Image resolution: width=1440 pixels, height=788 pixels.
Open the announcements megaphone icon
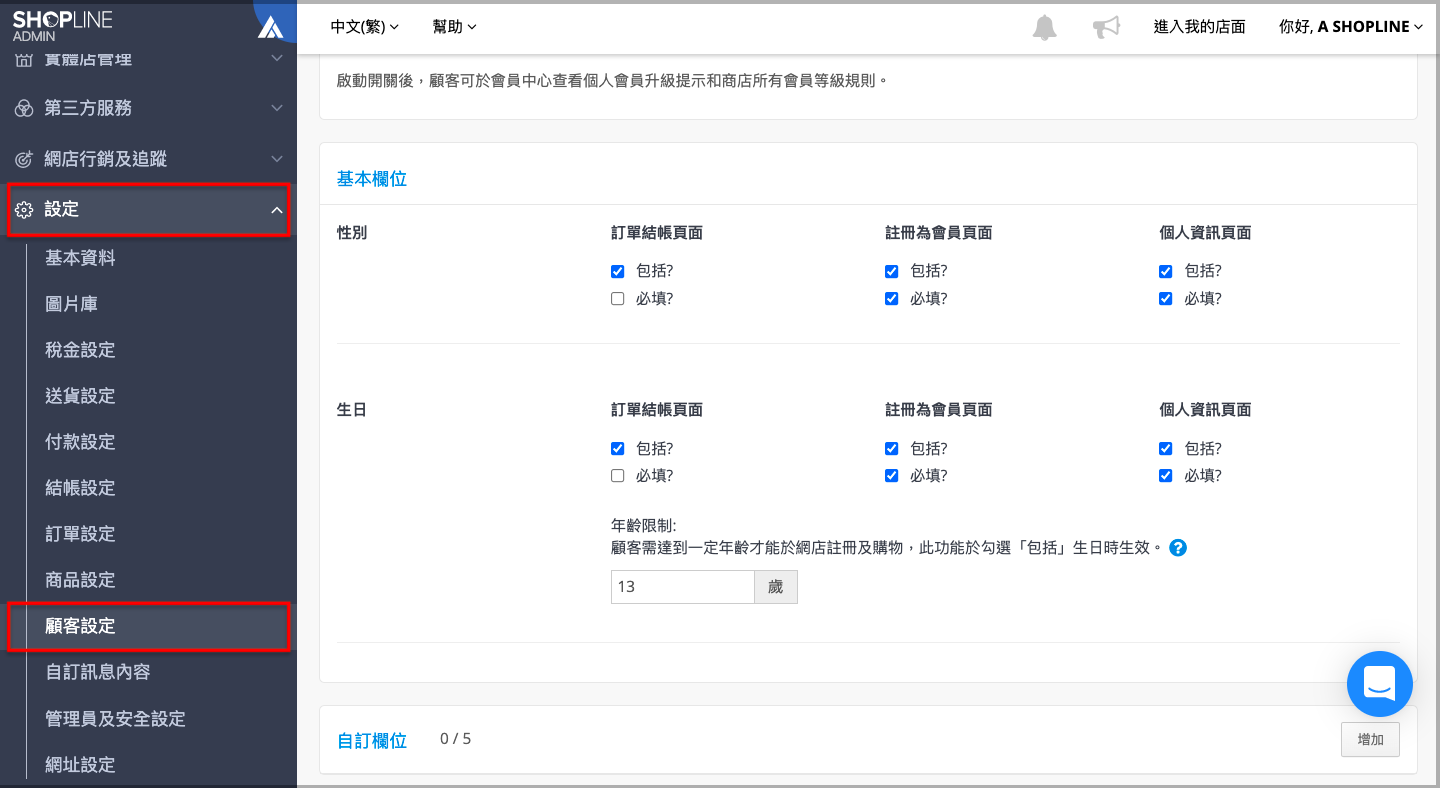pyautogui.click(x=1106, y=27)
